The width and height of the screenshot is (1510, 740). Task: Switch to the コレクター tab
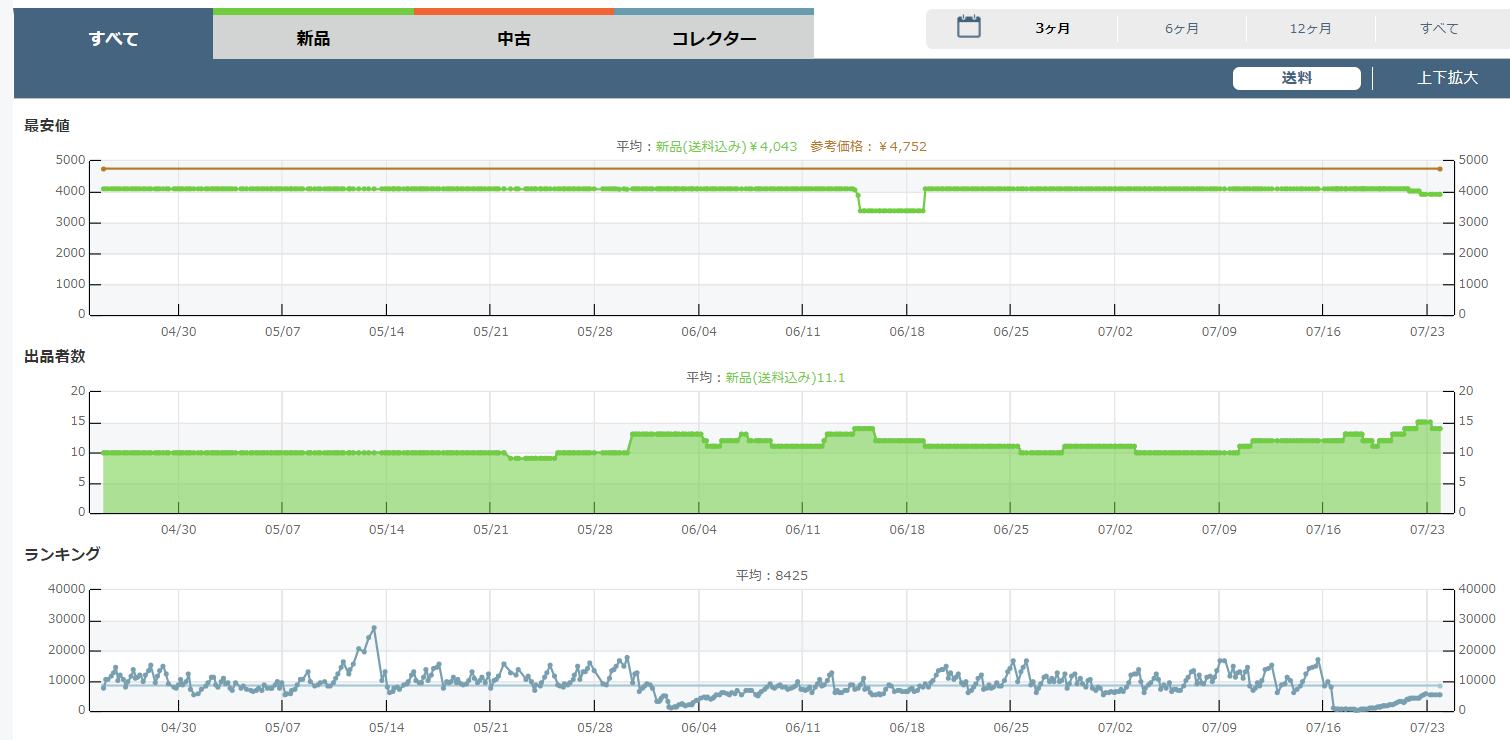[x=713, y=39]
